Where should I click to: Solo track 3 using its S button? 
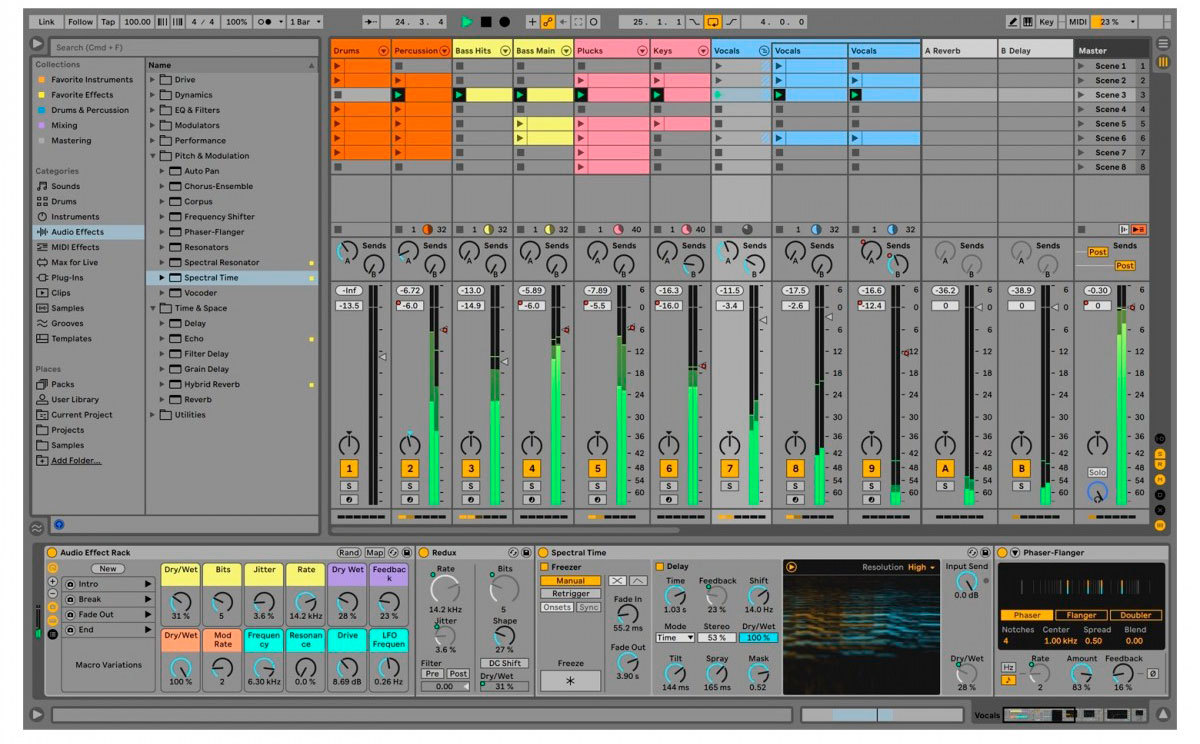471,486
